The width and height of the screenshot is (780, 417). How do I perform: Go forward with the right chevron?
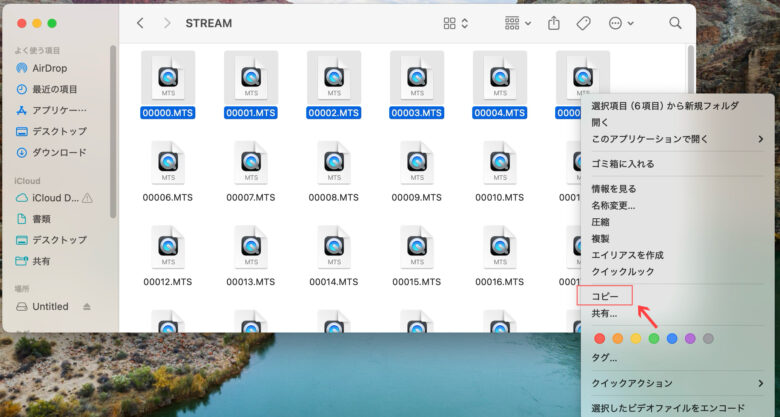click(x=166, y=23)
